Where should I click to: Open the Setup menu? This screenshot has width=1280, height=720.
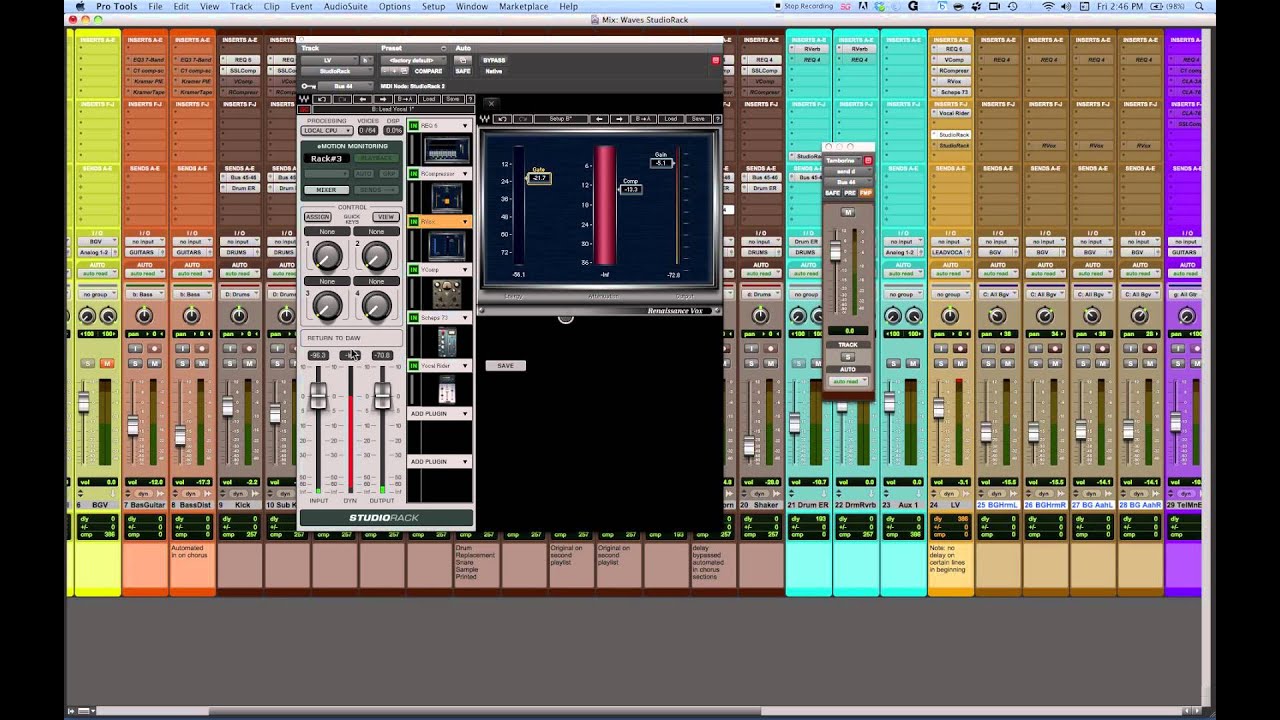click(433, 6)
